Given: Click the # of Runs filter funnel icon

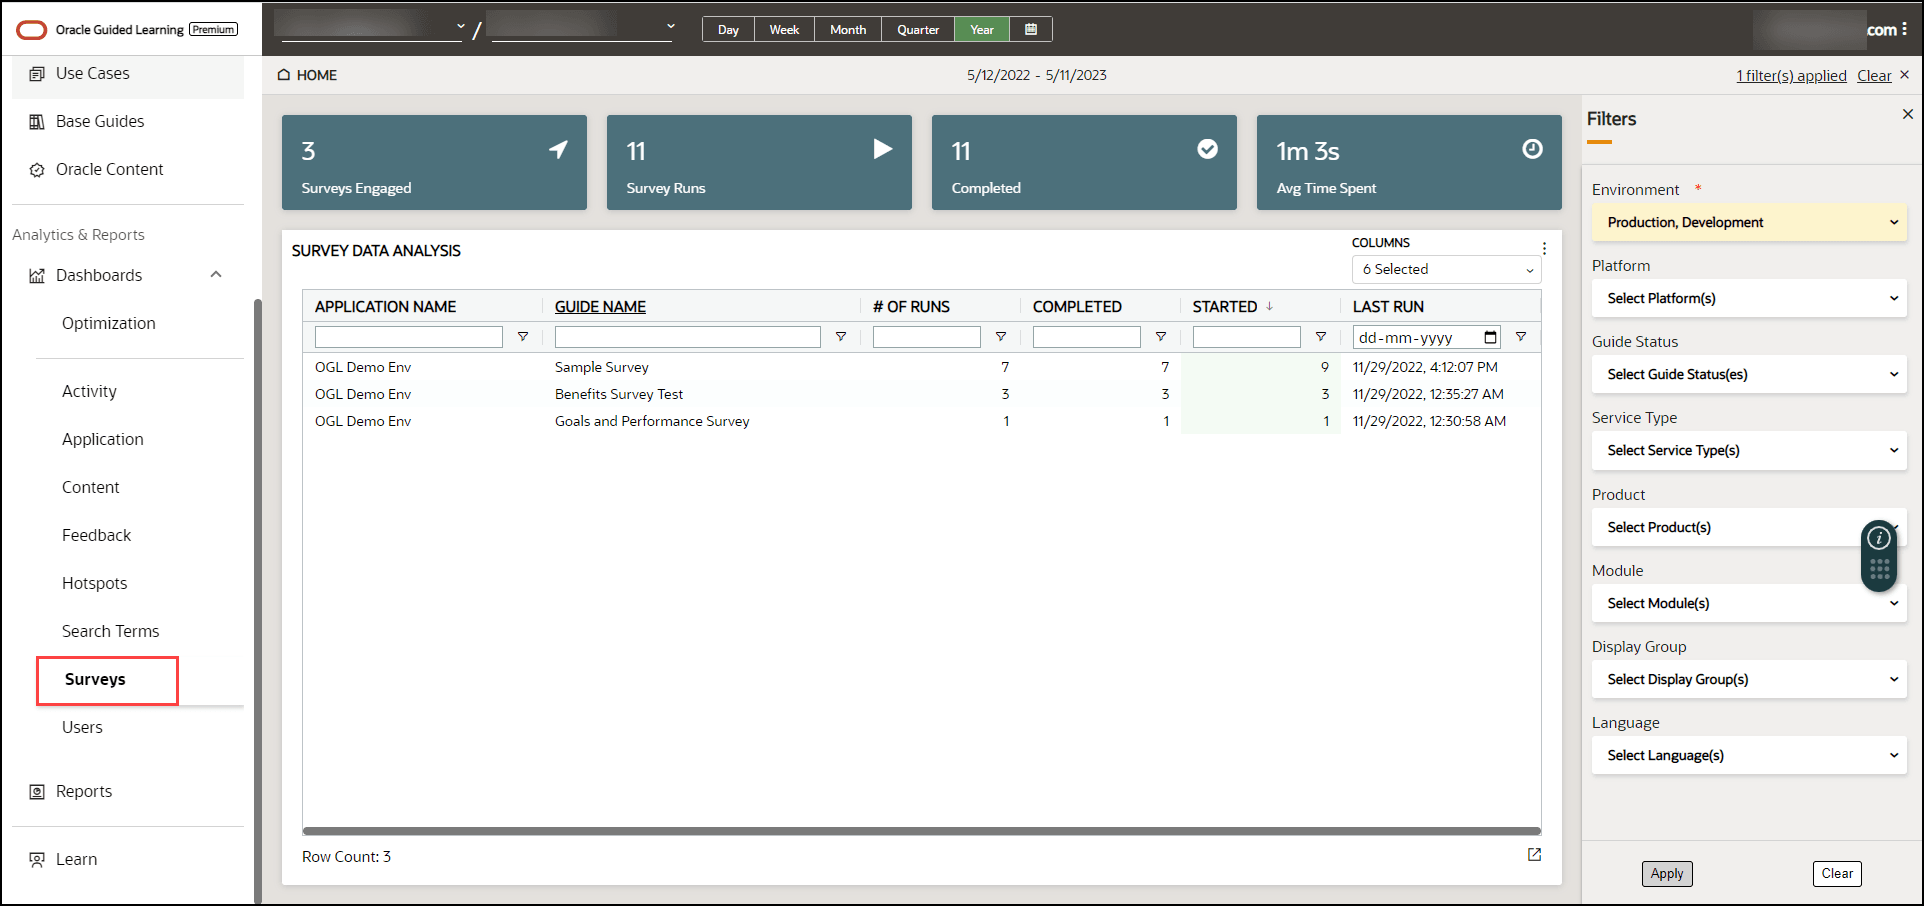Looking at the screenshot, I should (x=1001, y=337).
